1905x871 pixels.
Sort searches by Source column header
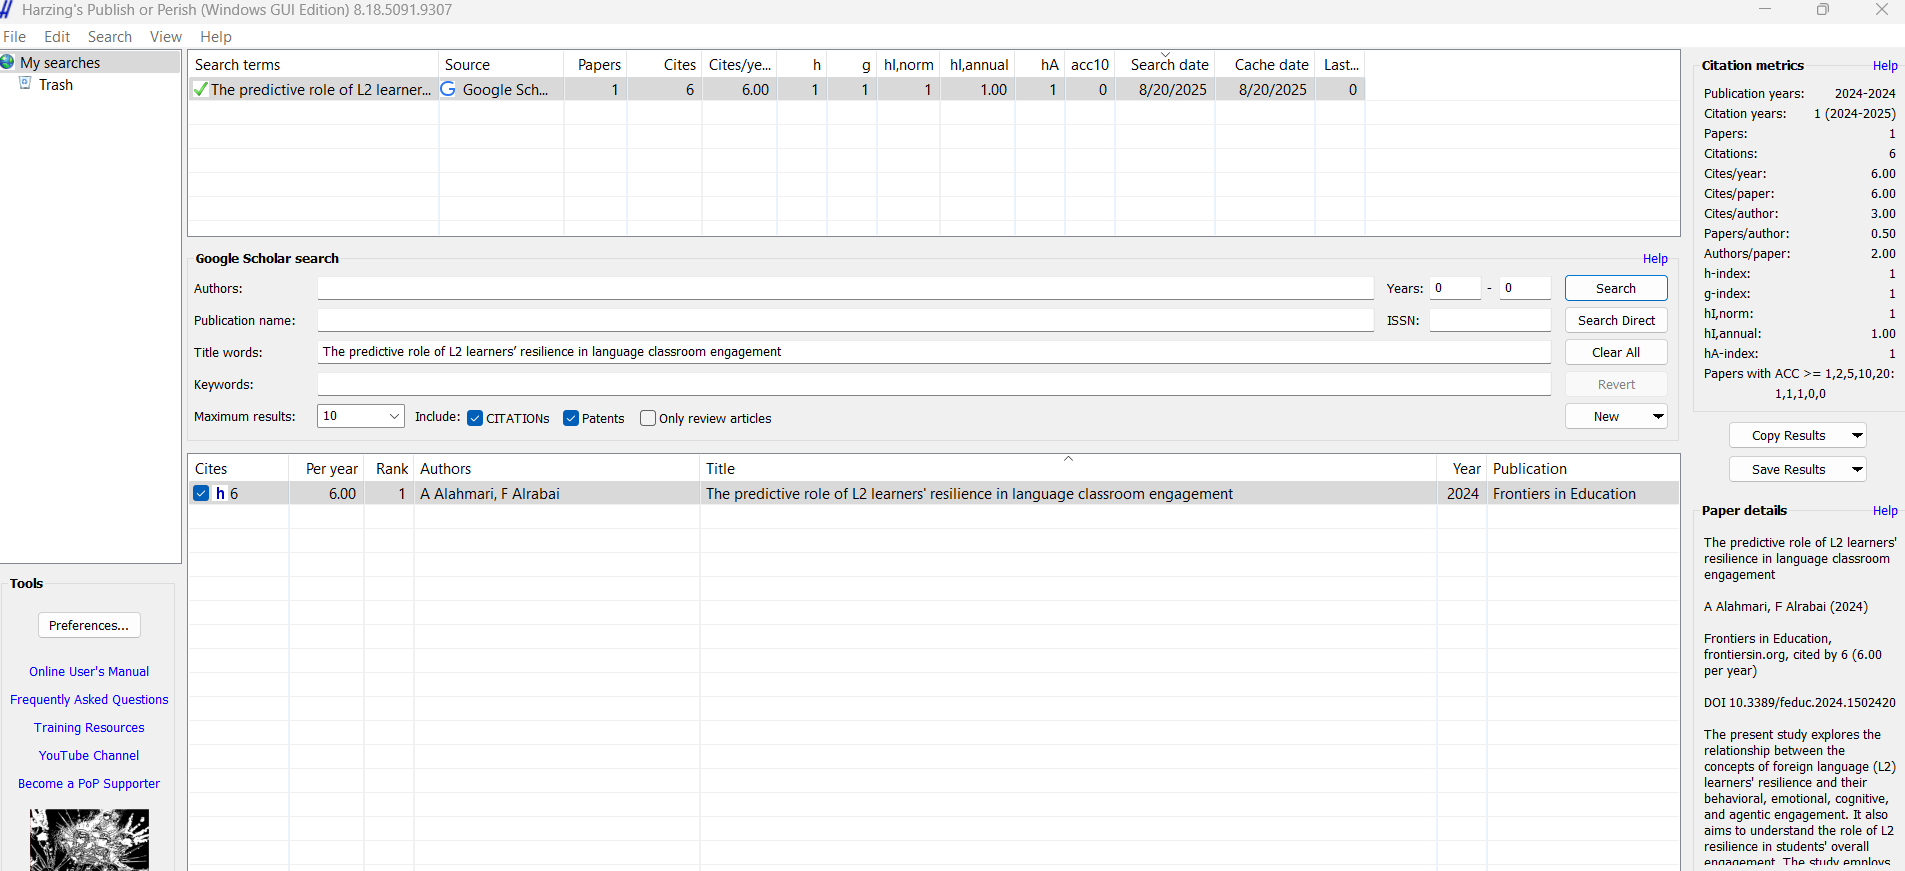(501, 64)
